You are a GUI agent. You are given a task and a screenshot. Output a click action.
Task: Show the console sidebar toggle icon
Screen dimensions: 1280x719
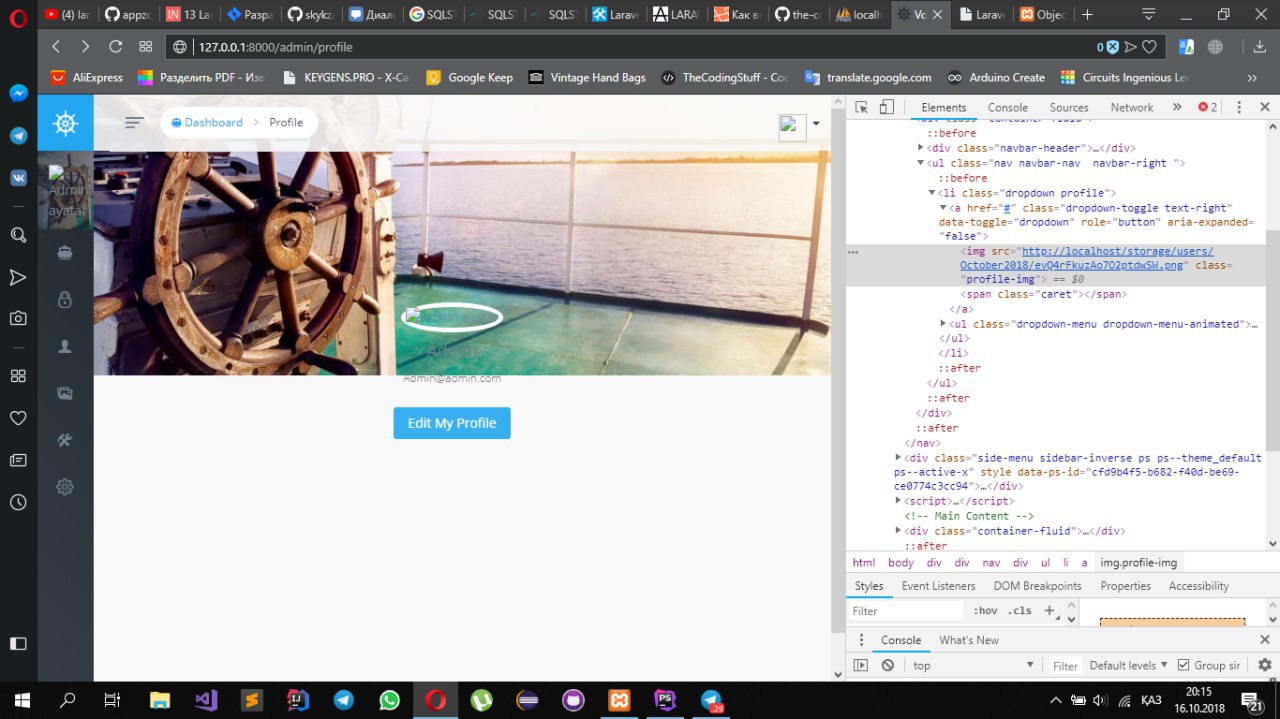(860, 665)
